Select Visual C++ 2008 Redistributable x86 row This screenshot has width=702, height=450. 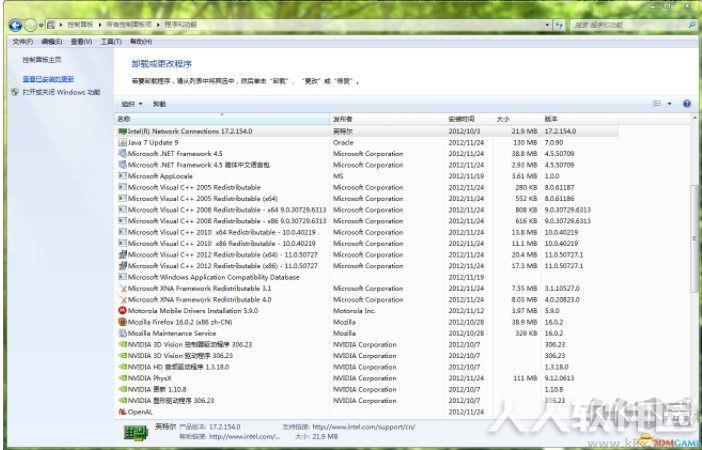pyautogui.click(x=366, y=221)
